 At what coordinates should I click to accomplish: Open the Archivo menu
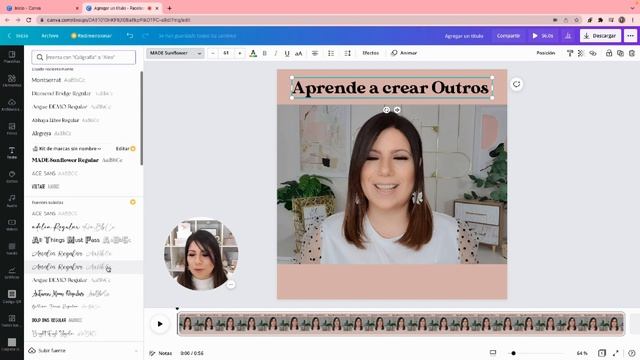50,36
